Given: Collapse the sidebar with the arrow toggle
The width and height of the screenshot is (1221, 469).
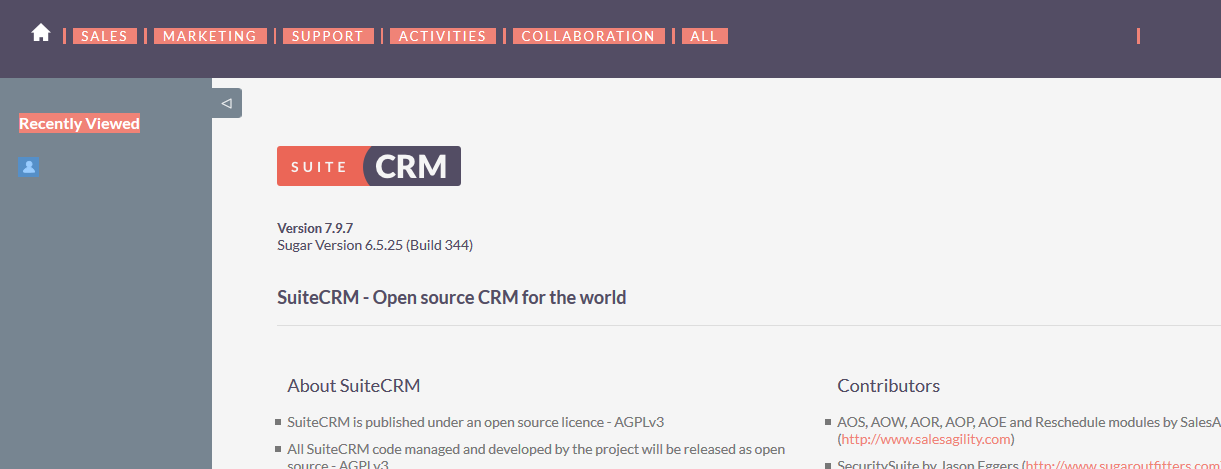Looking at the screenshot, I should (x=227, y=103).
